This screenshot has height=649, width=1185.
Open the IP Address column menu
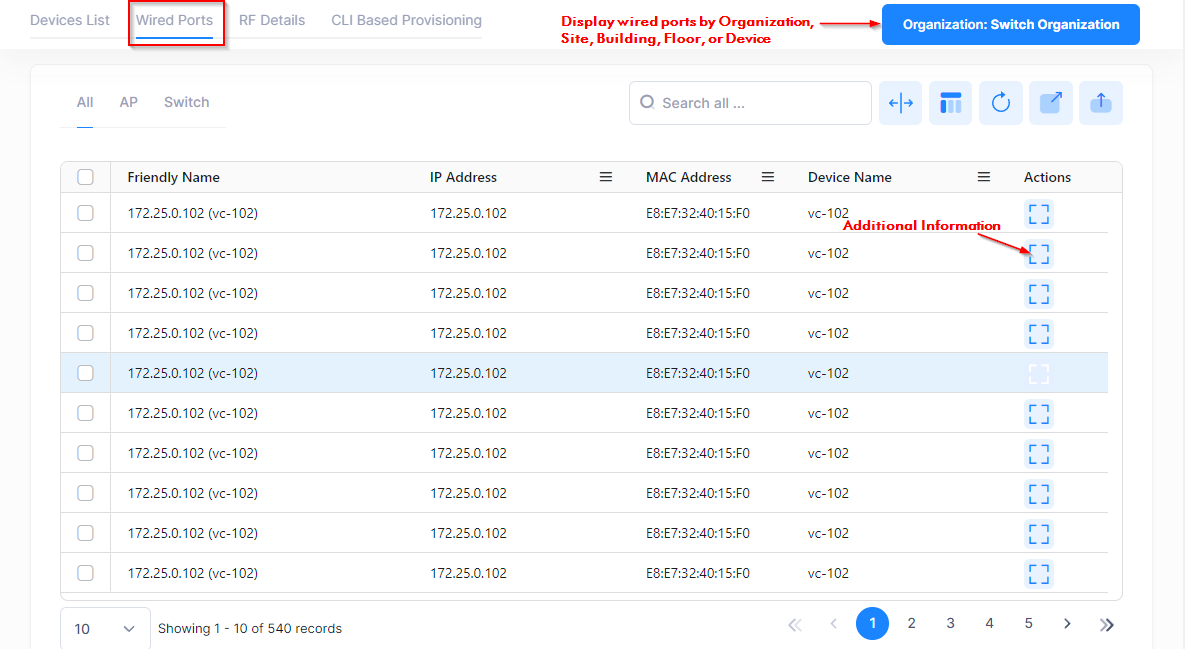(605, 177)
